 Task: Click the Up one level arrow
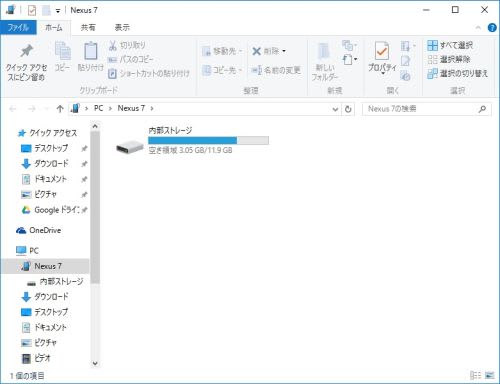60,109
